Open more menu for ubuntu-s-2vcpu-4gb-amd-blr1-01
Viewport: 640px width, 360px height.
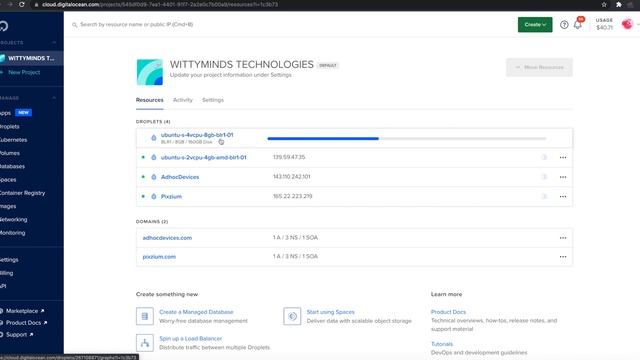[563, 158]
